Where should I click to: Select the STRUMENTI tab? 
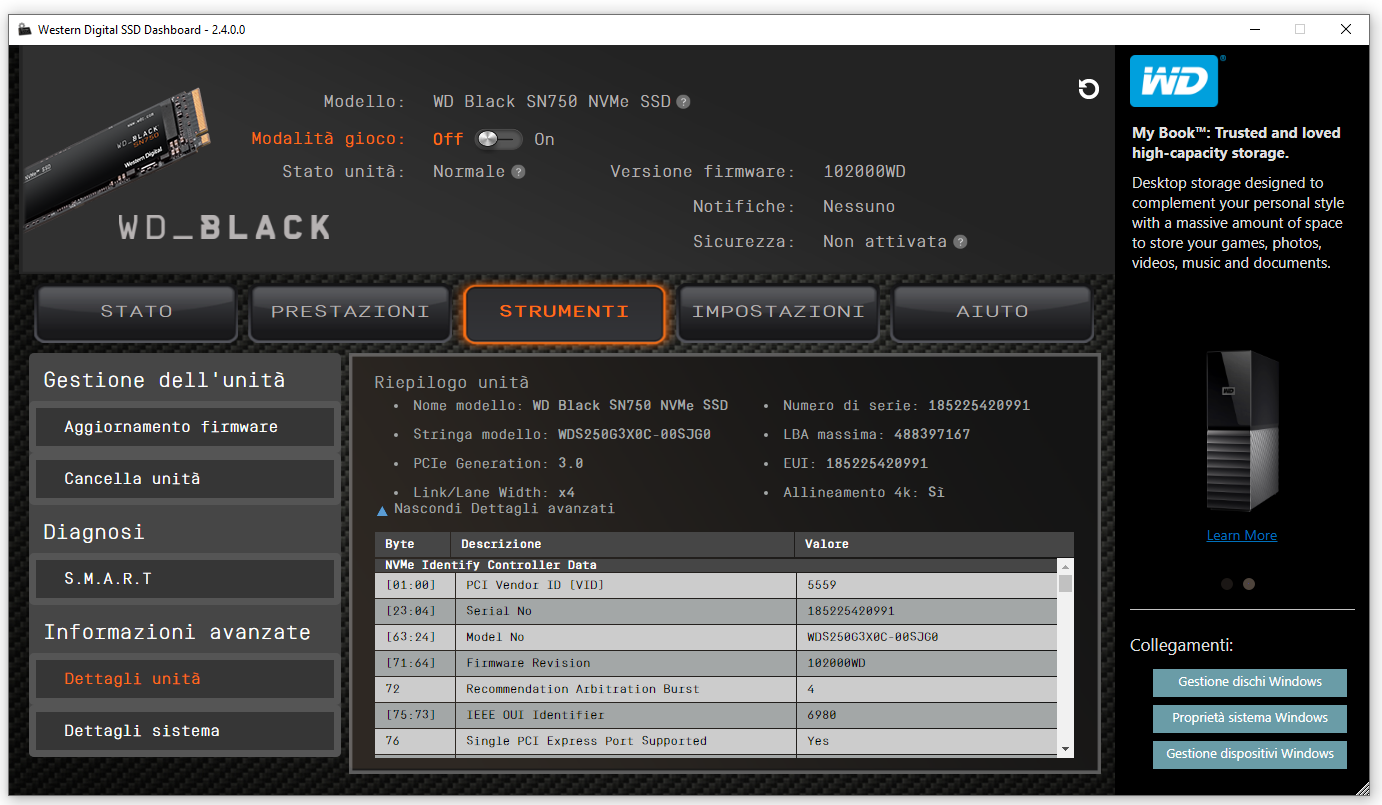point(564,312)
